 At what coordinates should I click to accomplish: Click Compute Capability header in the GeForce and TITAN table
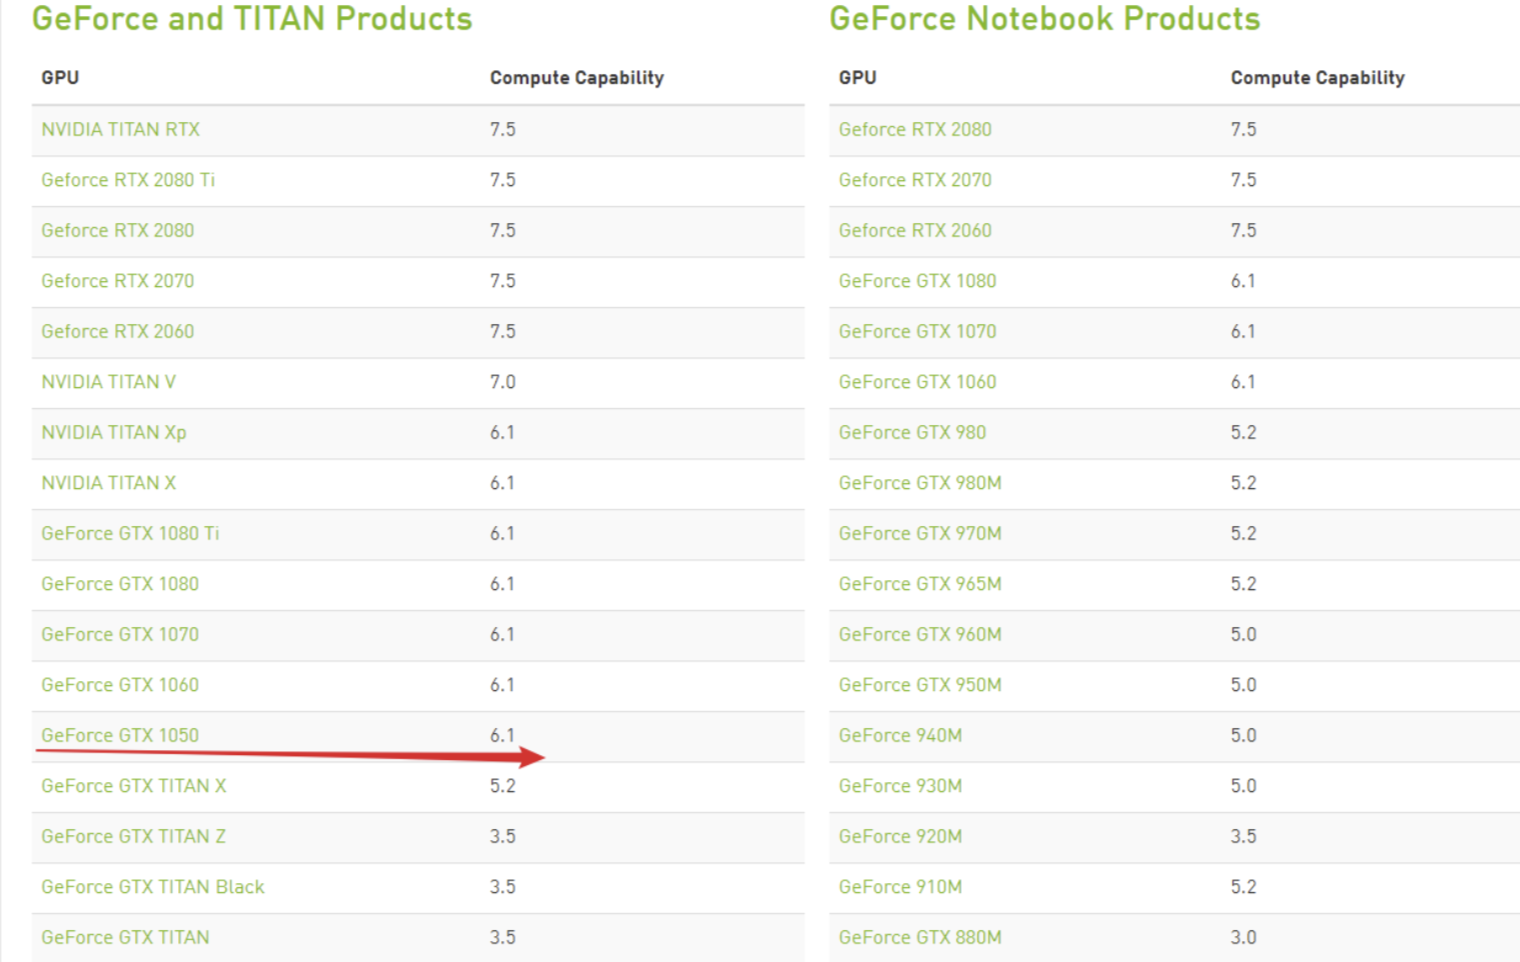pyautogui.click(x=577, y=78)
